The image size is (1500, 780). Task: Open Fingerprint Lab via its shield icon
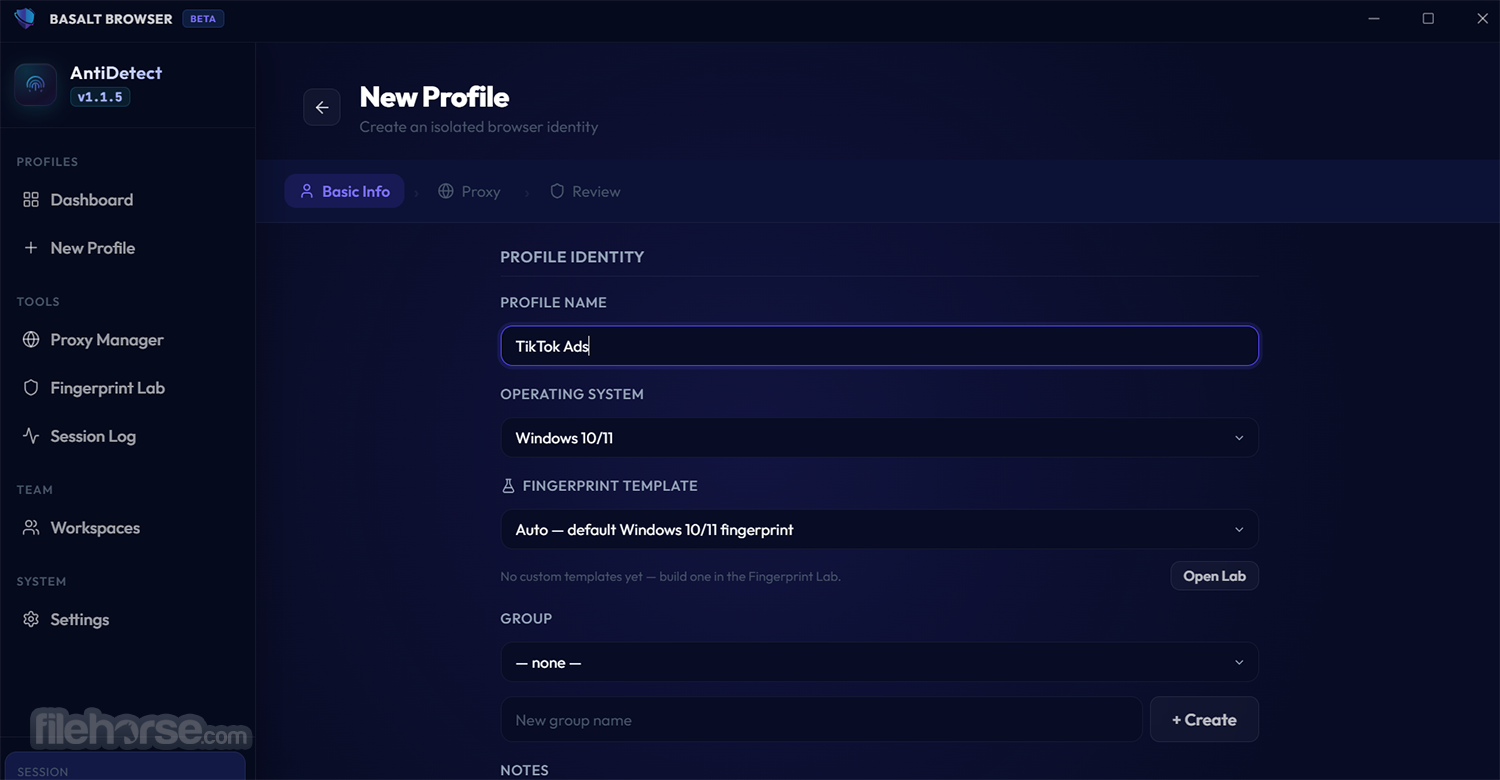click(x=31, y=388)
